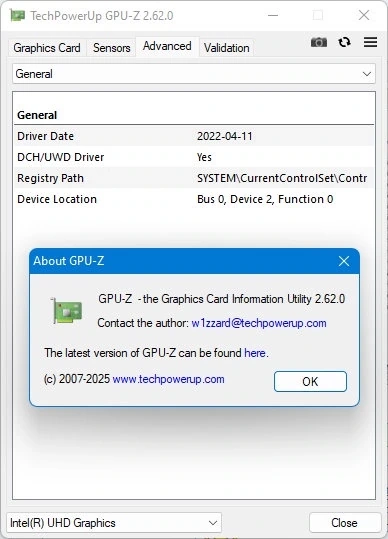Follow the 'here' latest version link
Screen dimensions: 388x539
coord(255,353)
